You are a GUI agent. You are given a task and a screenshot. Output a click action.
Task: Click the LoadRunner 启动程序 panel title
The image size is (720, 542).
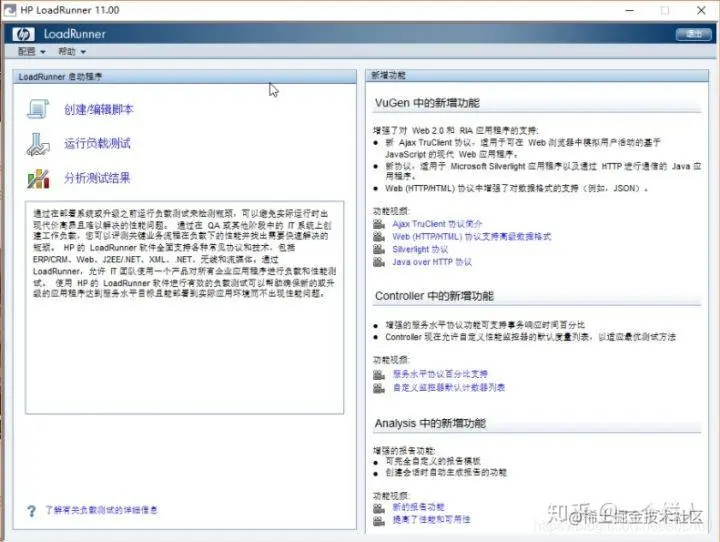point(60,77)
